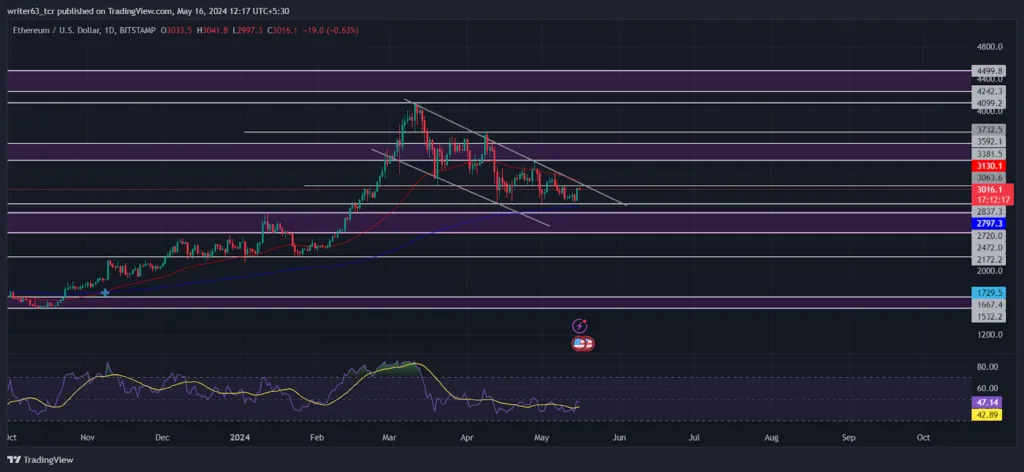The width and height of the screenshot is (1024, 472).
Task: Select the 3732.5 price label
Action: [987, 129]
